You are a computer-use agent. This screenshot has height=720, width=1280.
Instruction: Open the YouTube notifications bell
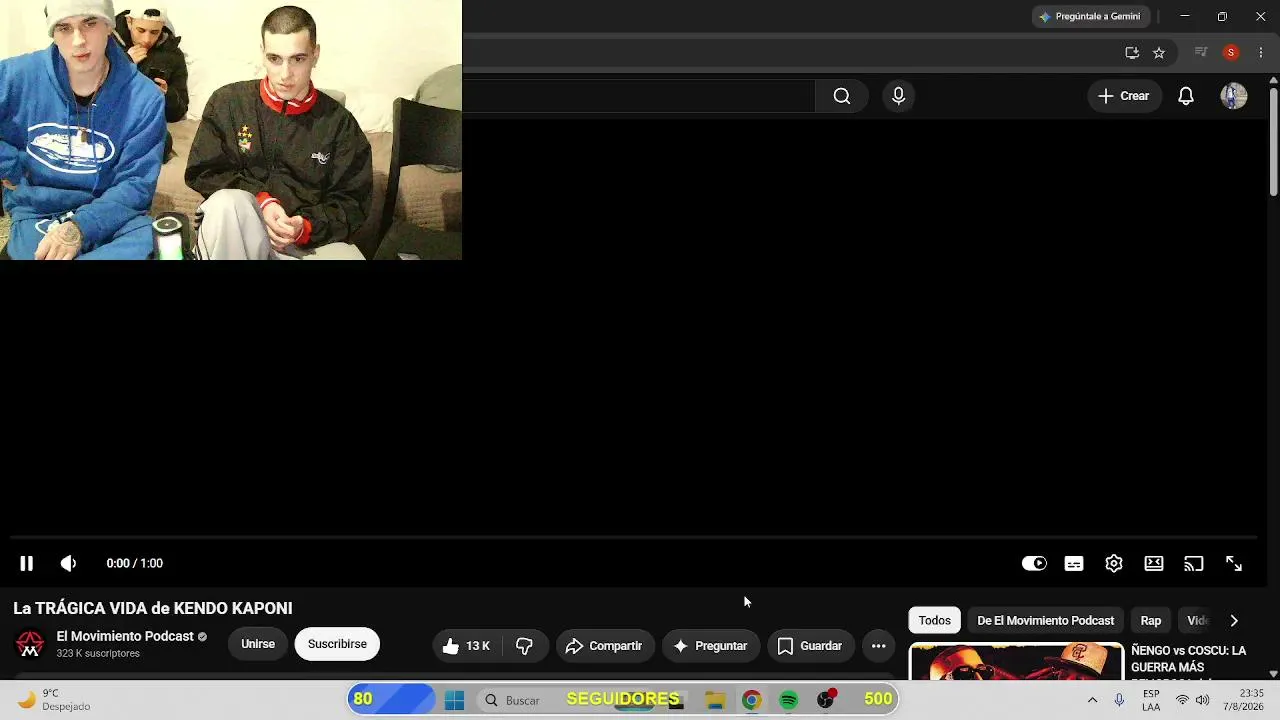click(x=1186, y=96)
